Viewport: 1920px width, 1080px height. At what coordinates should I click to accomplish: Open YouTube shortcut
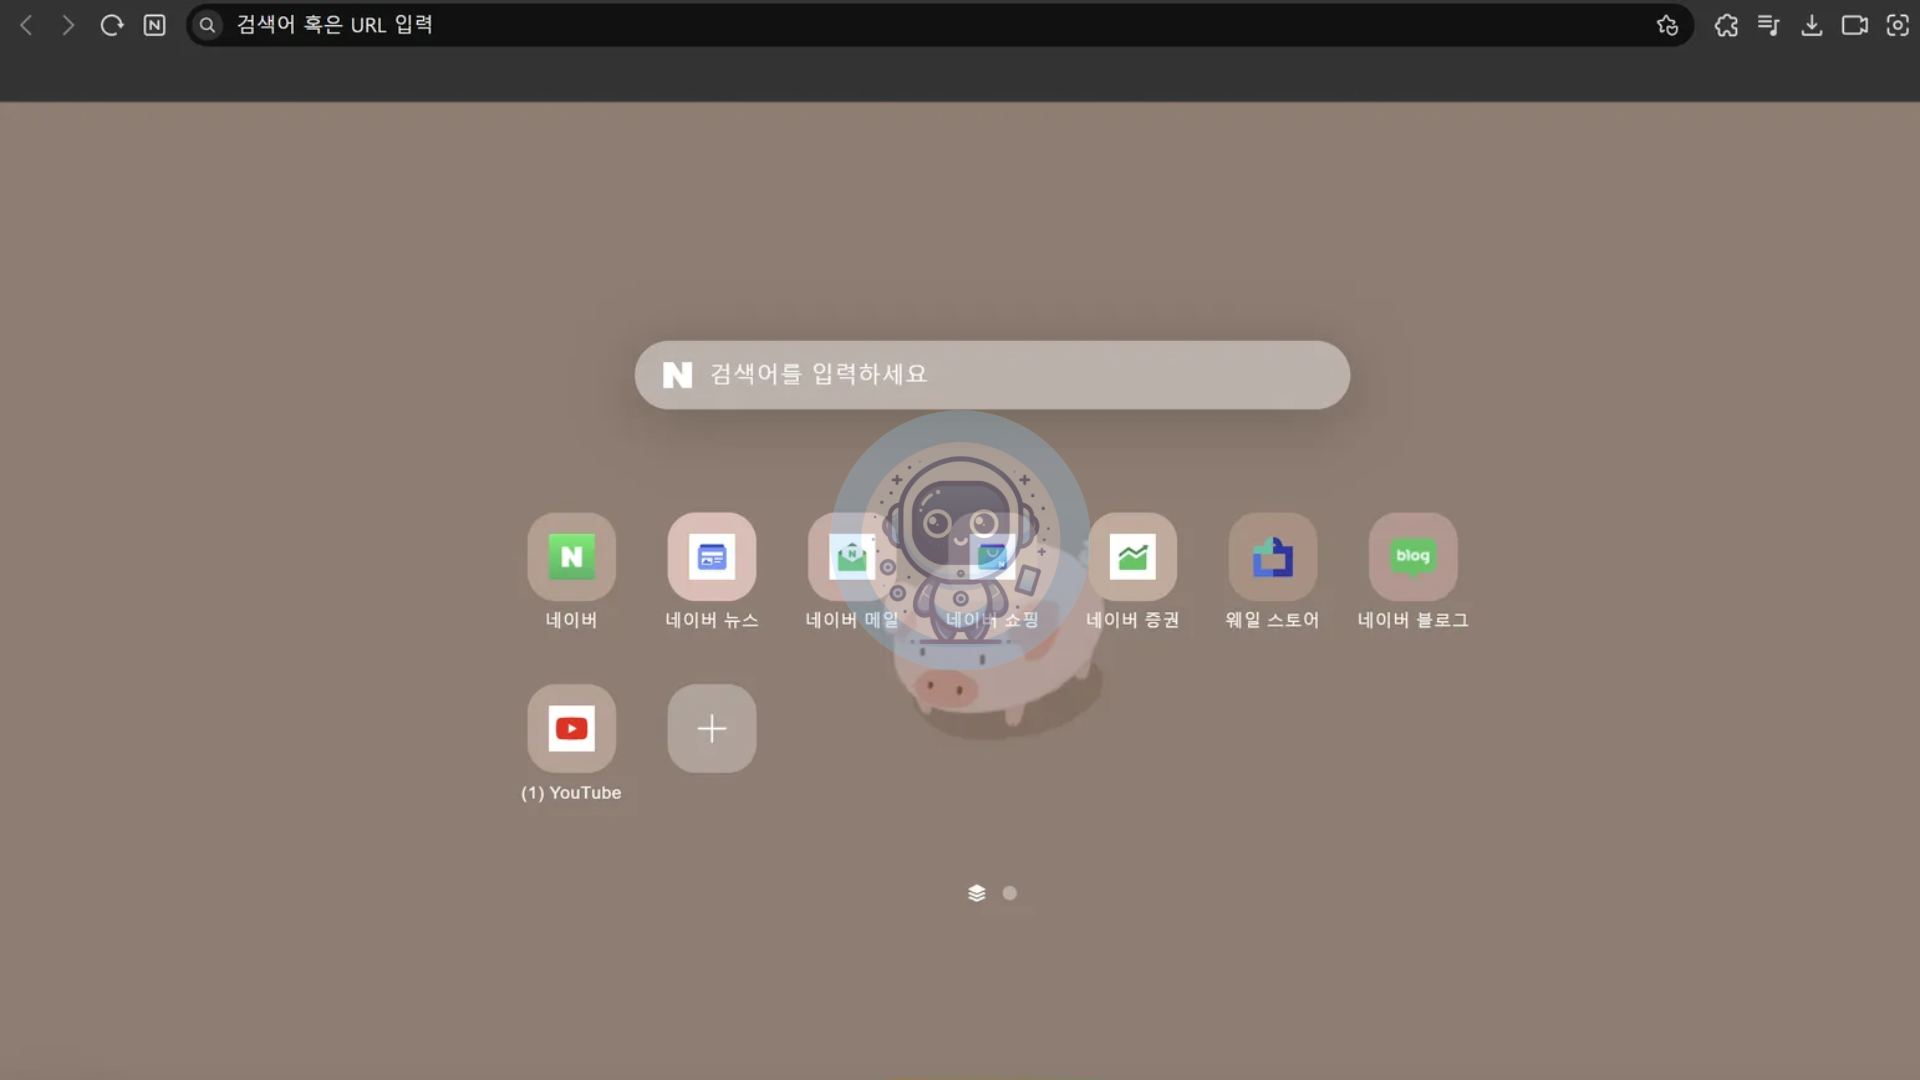[x=571, y=728]
